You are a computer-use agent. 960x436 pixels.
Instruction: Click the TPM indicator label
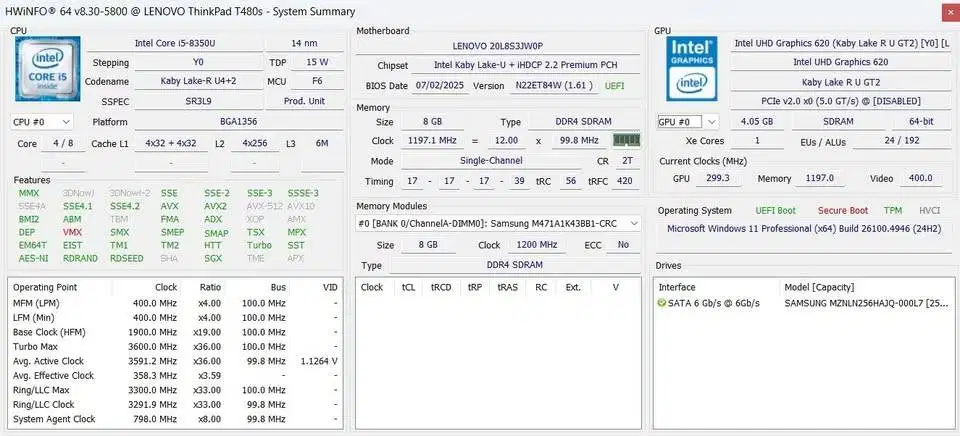point(893,211)
